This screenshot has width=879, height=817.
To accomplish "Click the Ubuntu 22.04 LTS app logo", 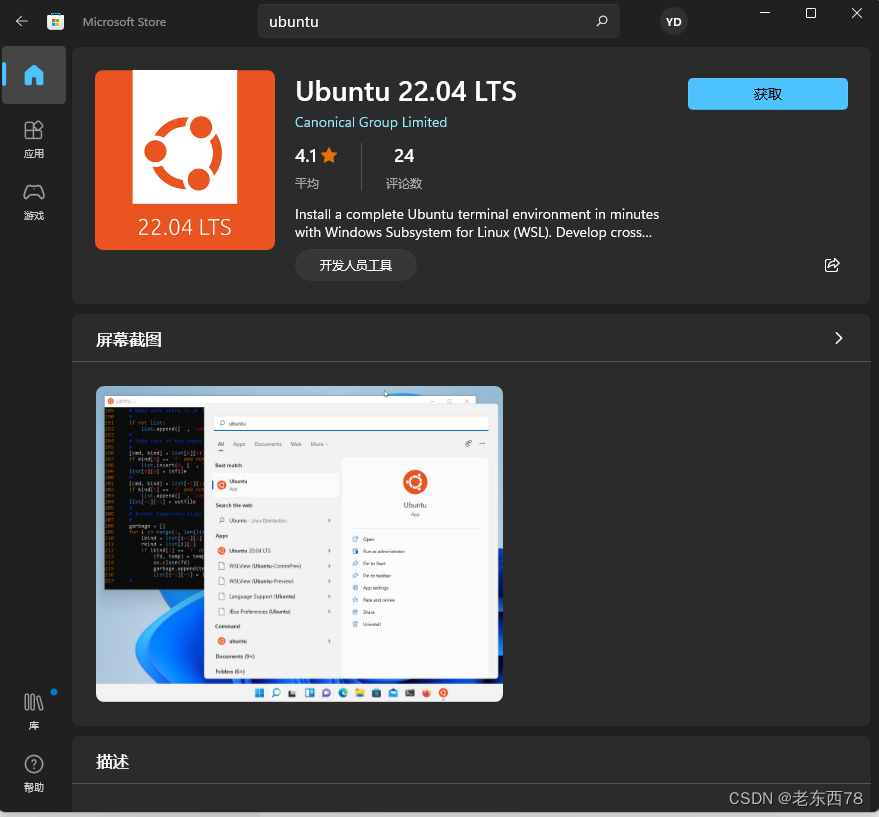I will (185, 160).
